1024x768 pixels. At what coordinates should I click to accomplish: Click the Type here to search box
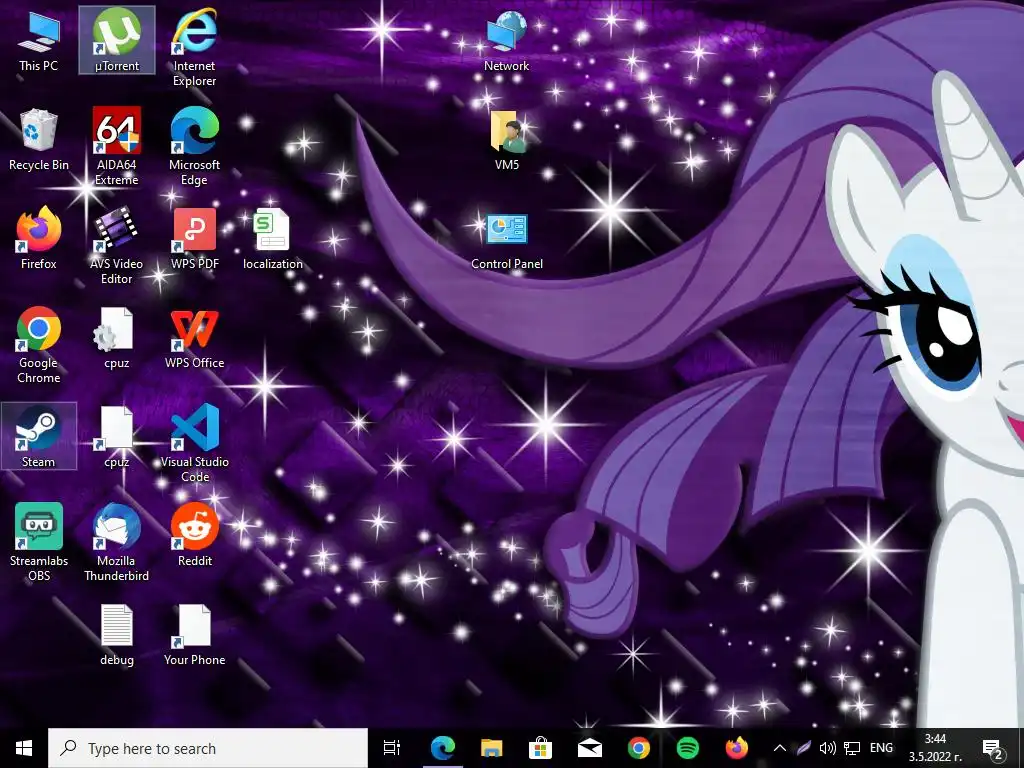[x=208, y=748]
